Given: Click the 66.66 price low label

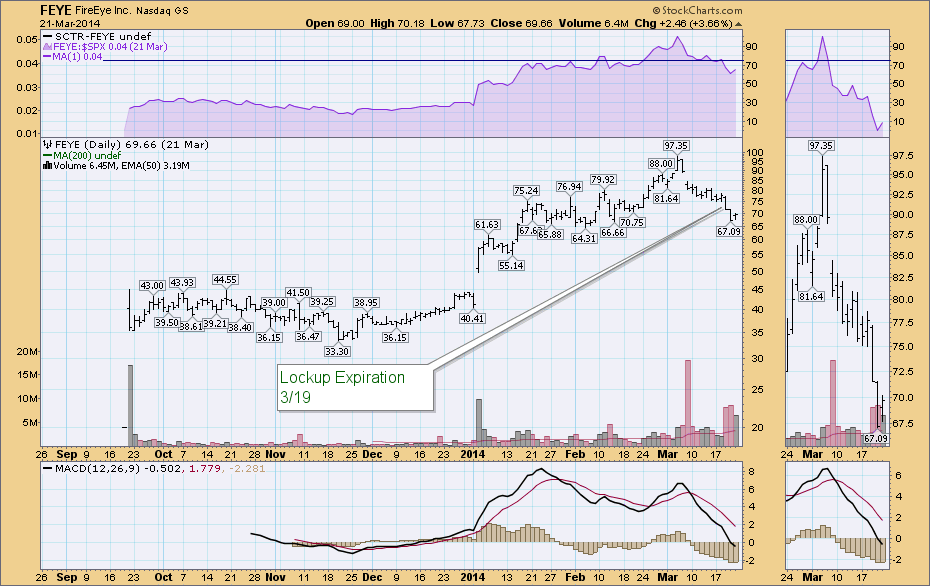Looking at the screenshot, I should tap(613, 232).
